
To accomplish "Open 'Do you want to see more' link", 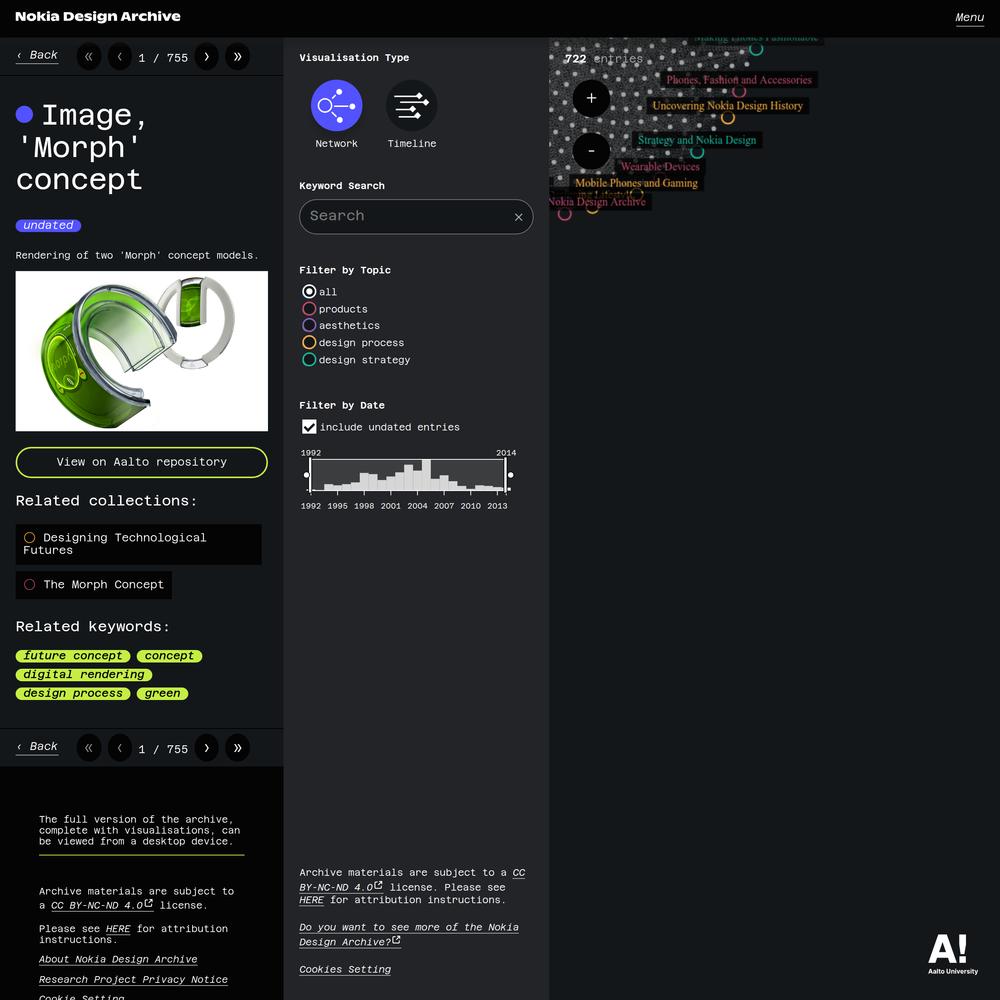I will click(x=409, y=935).
